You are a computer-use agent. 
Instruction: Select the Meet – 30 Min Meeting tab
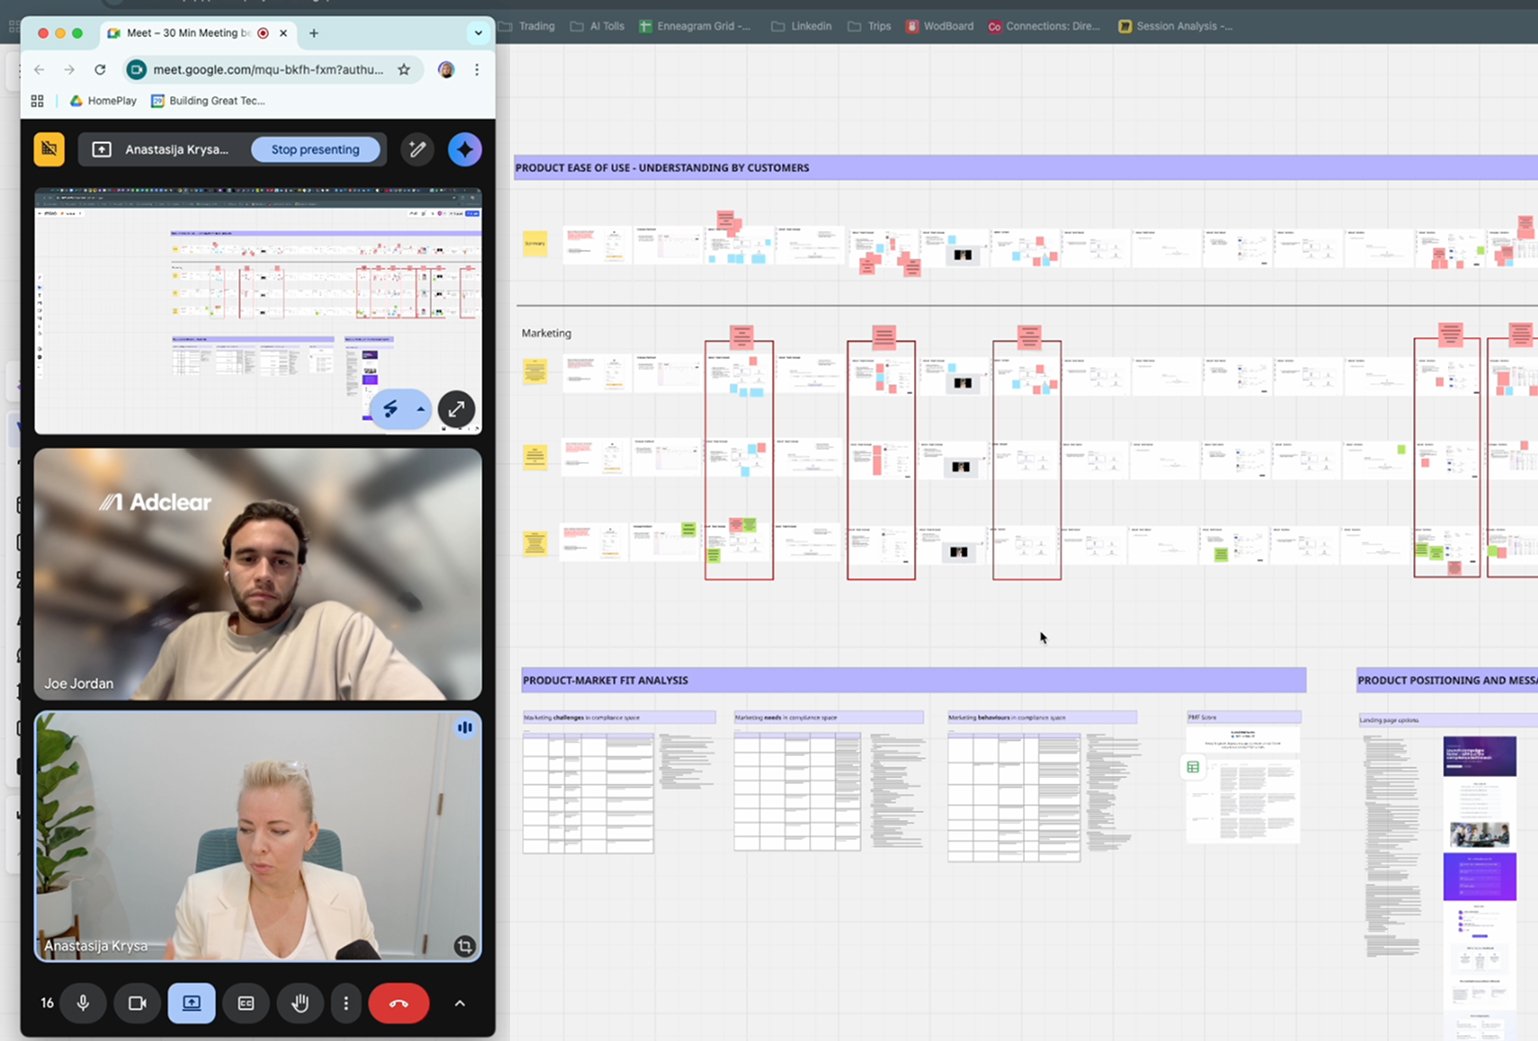(x=185, y=33)
